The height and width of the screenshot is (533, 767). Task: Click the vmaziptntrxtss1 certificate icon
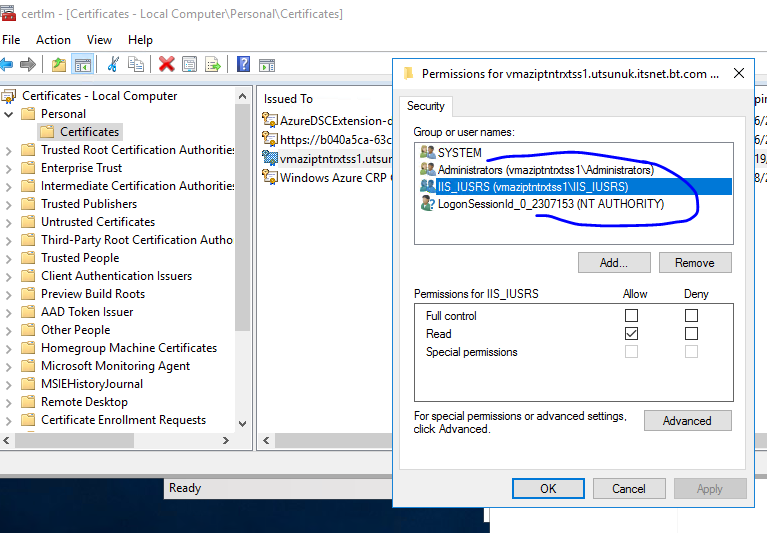click(270, 158)
